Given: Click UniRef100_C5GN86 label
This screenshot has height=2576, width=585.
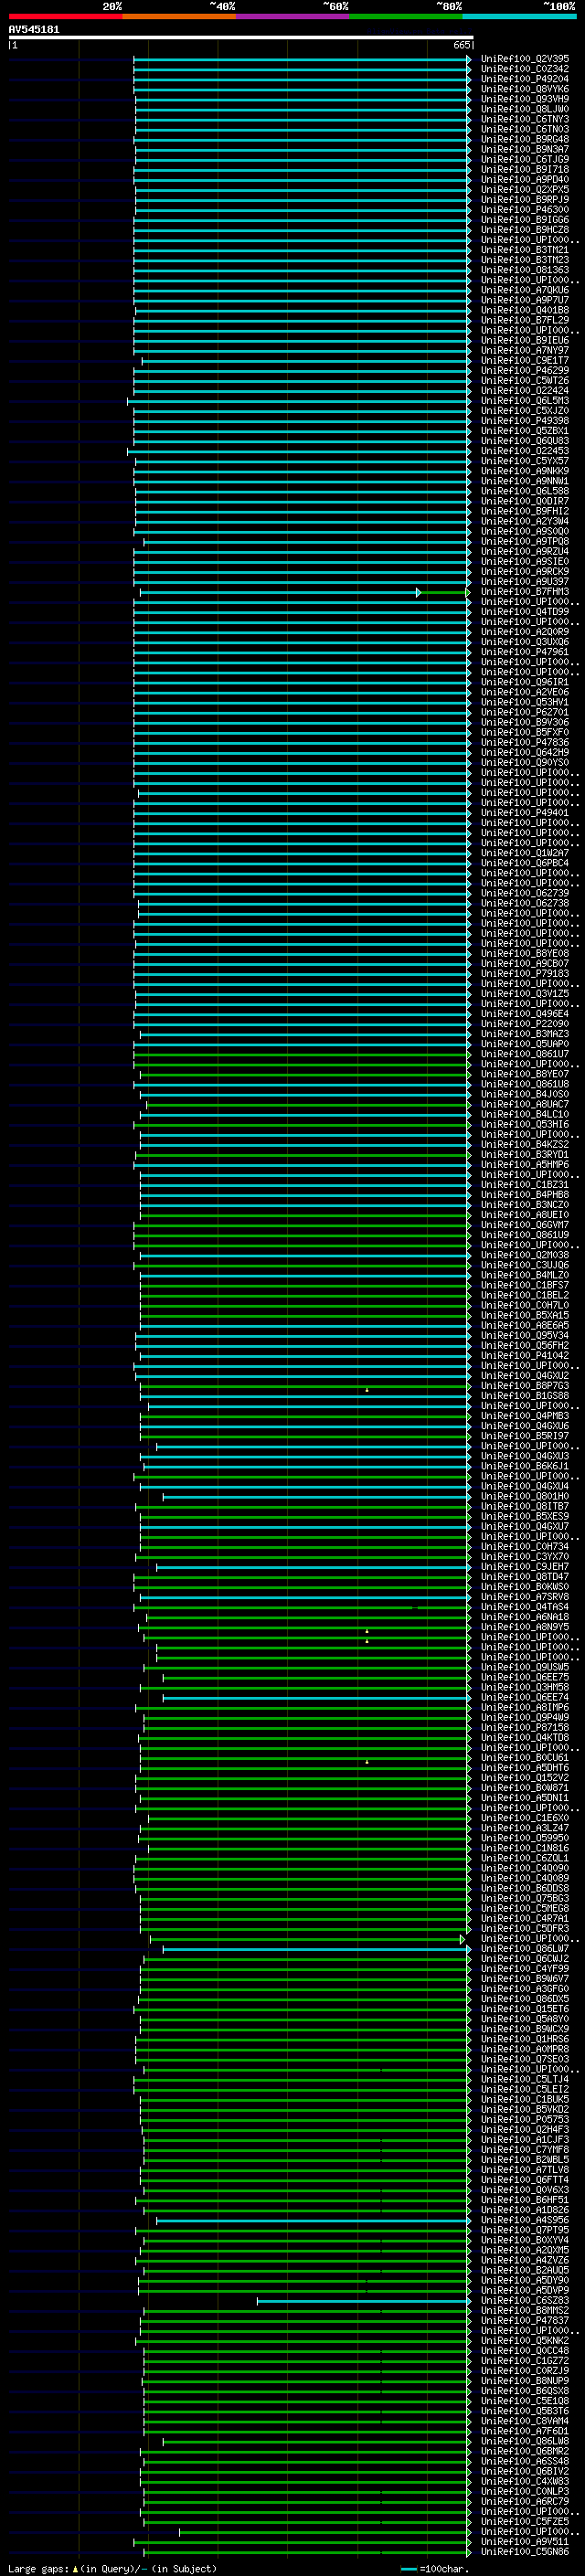Looking at the screenshot, I should (524, 2552).
